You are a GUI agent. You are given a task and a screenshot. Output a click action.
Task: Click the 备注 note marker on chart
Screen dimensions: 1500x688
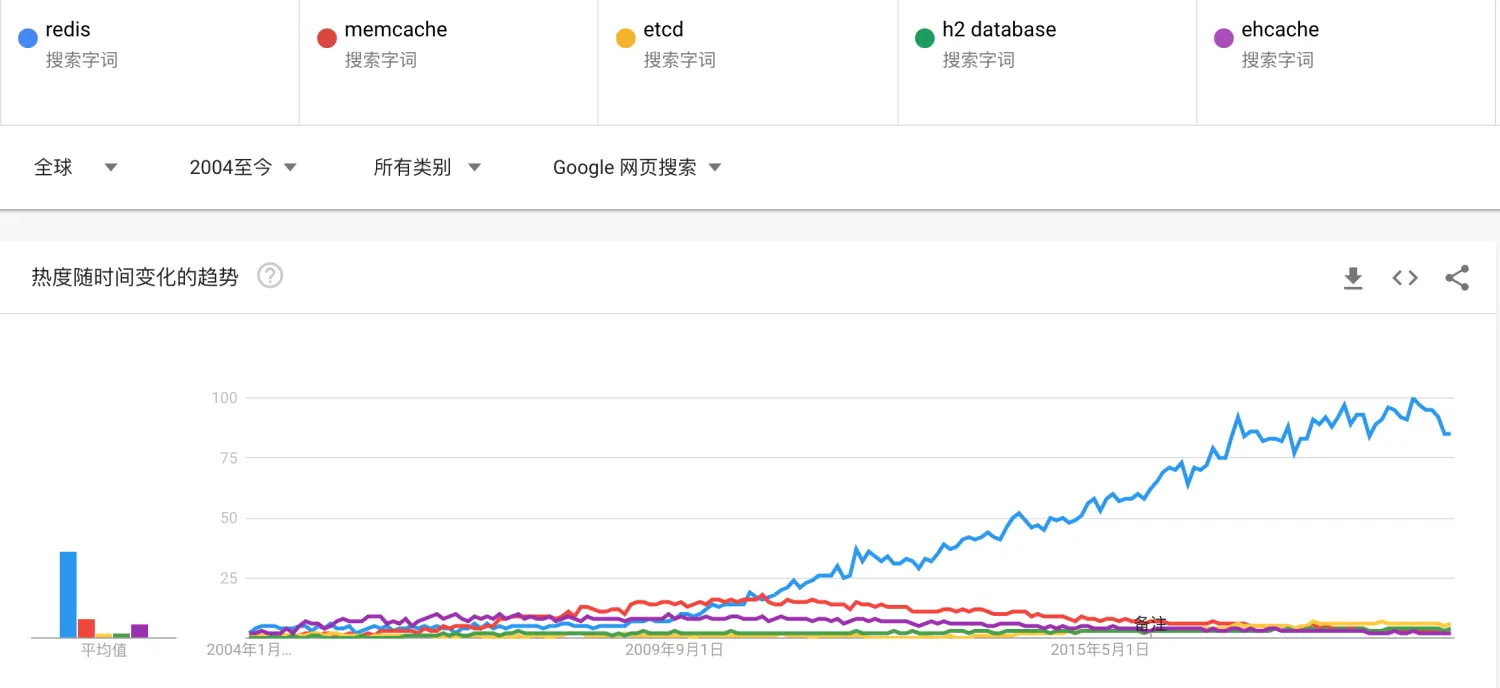tap(1151, 625)
